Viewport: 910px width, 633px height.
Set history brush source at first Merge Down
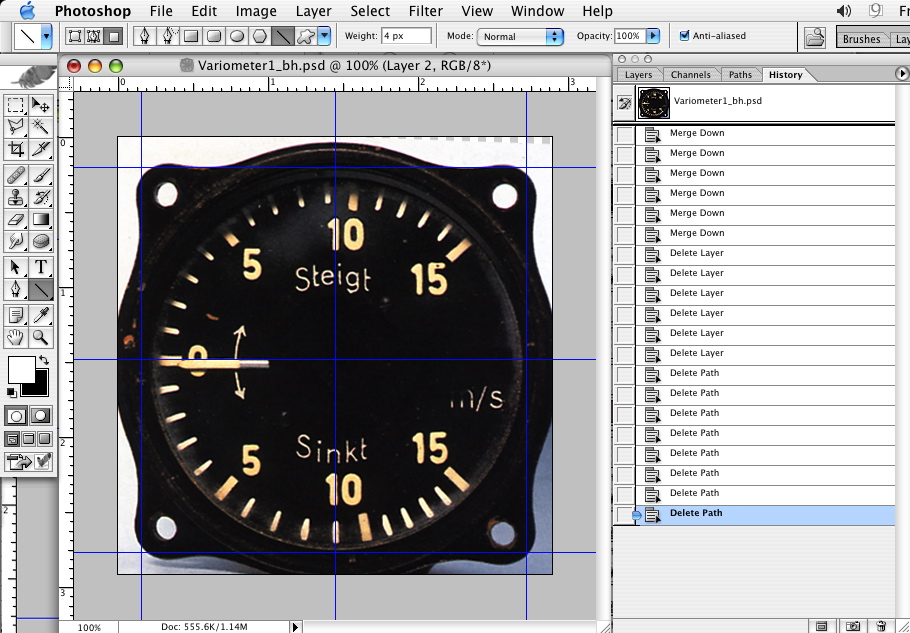[x=624, y=134]
